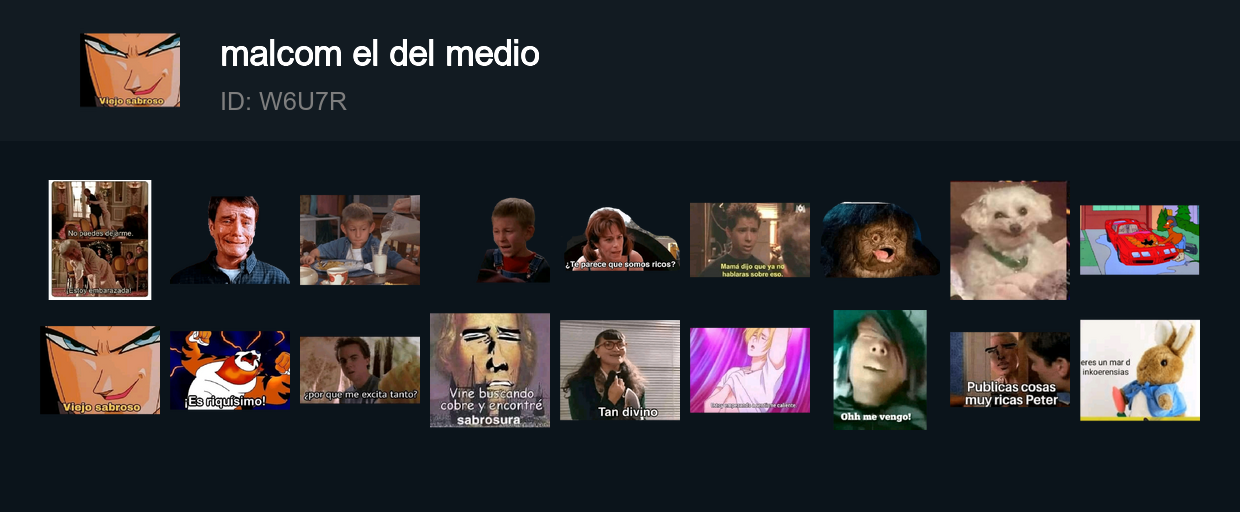
Task: Pick the crying blond kid sticker
Action: (x=514, y=240)
